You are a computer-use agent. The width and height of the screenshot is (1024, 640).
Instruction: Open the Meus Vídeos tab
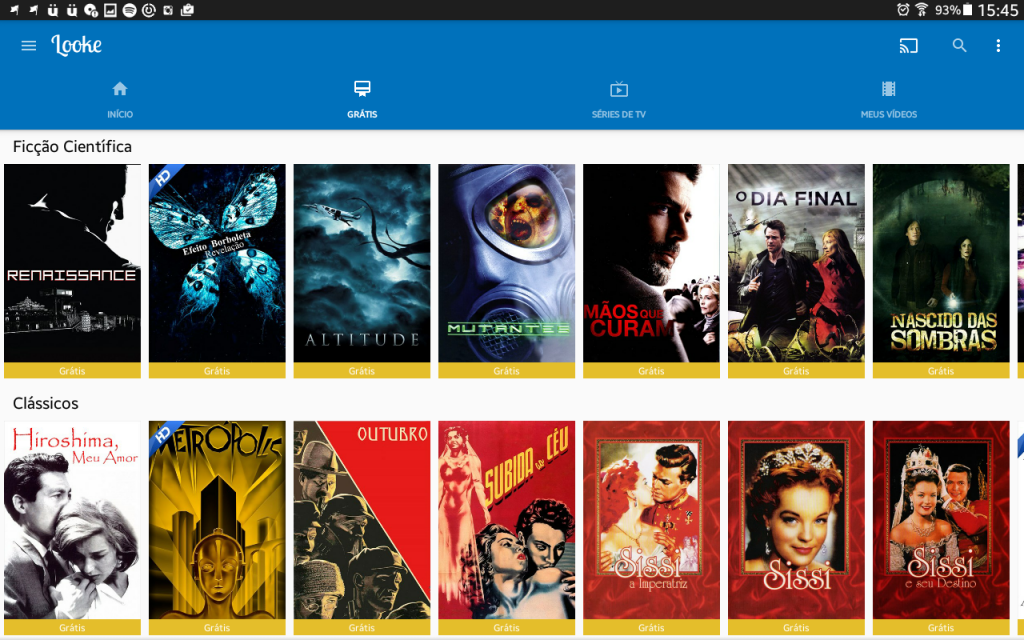click(888, 100)
